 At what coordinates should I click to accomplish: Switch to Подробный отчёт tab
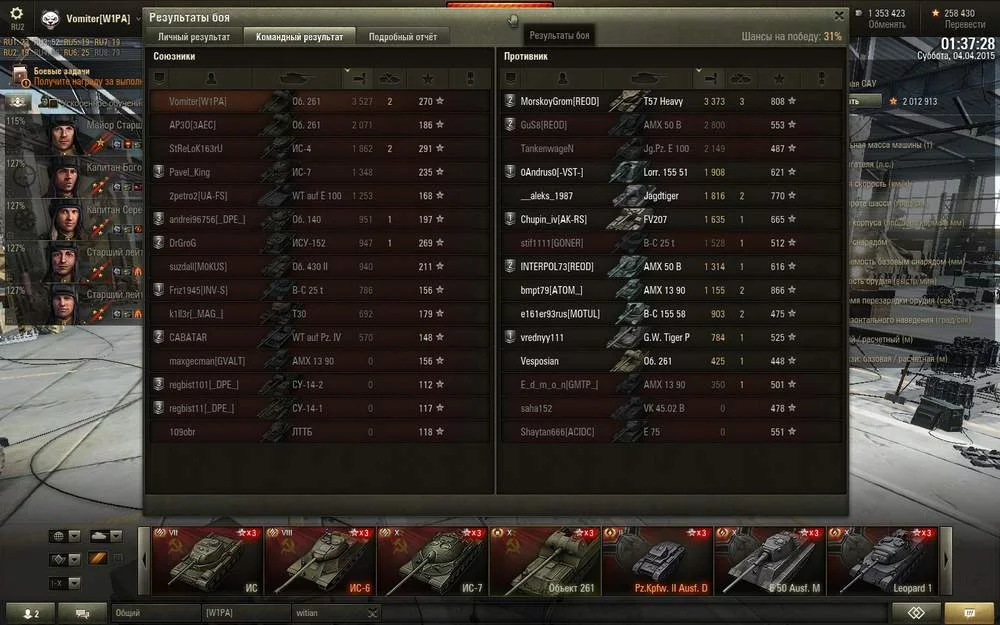(x=403, y=37)
